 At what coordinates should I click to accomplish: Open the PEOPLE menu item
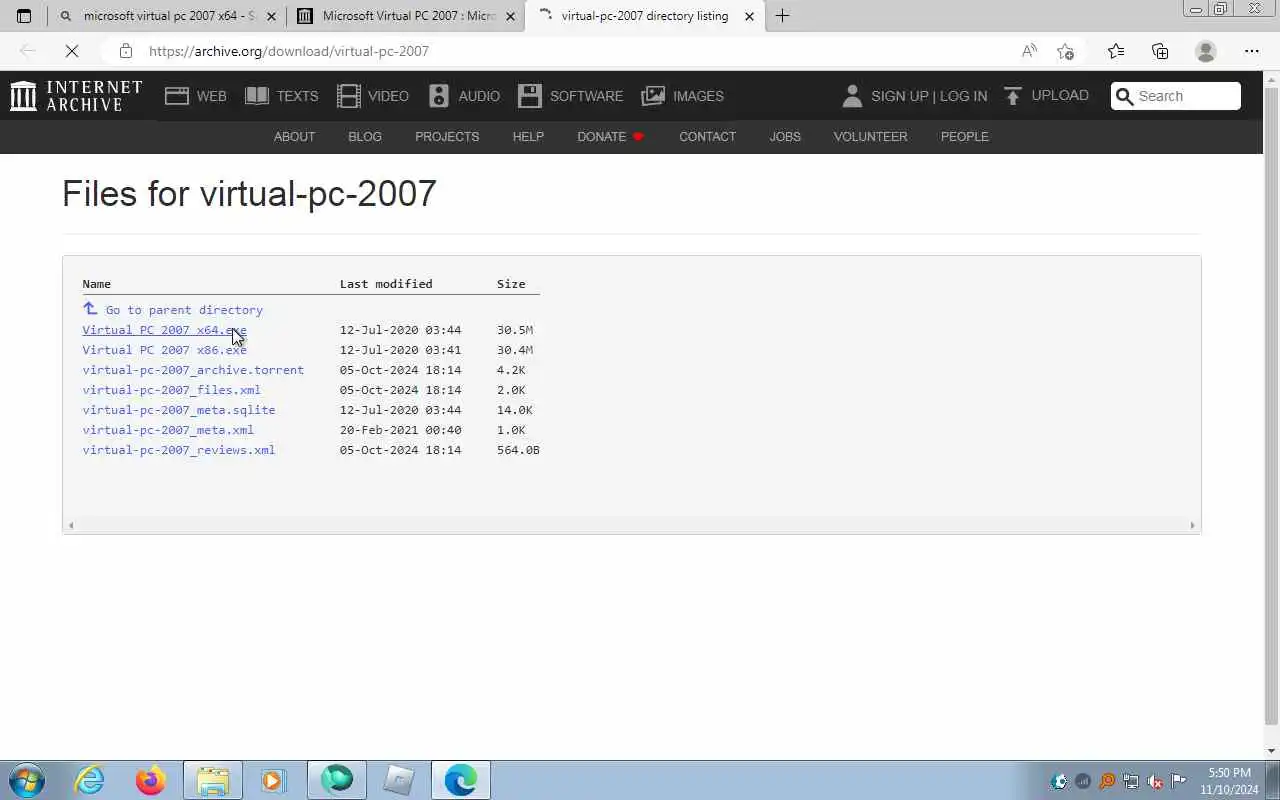pyautogui.click(x=964, y=137)
